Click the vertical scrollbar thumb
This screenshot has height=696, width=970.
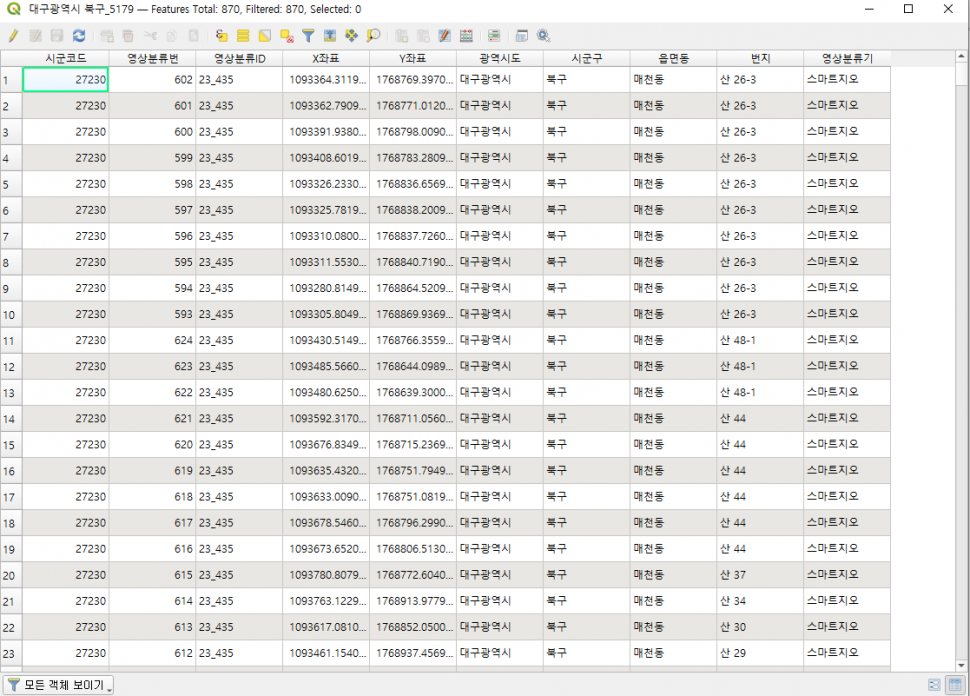(x=961, y=74)
